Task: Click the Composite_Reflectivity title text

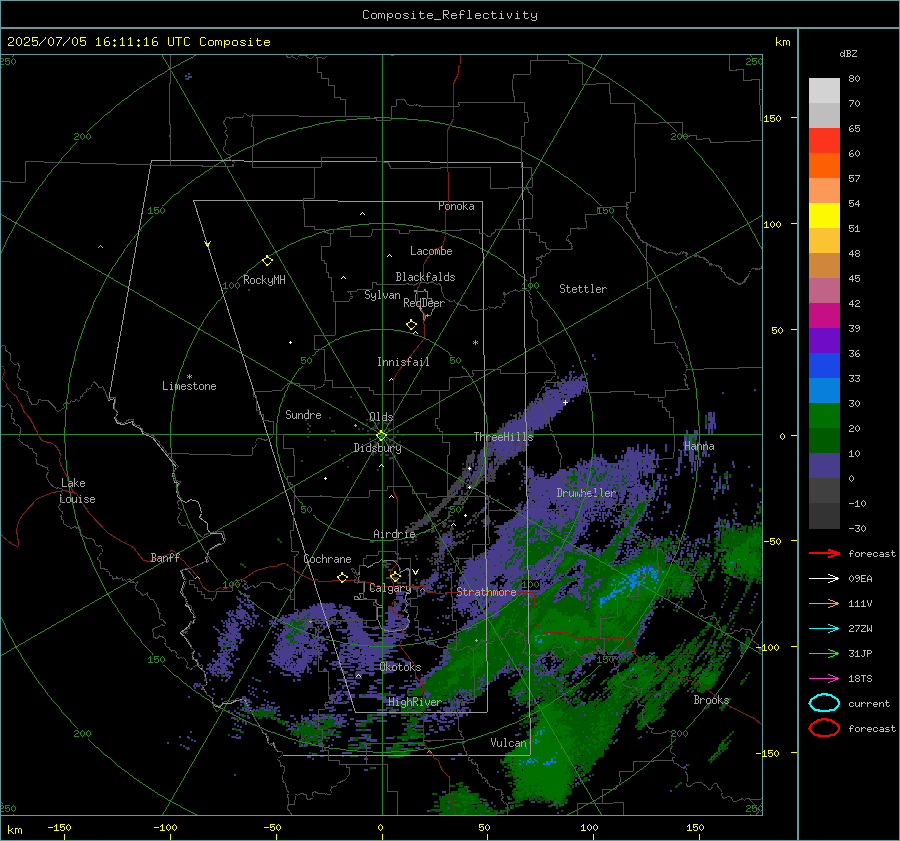Action: tap(449, 15)
